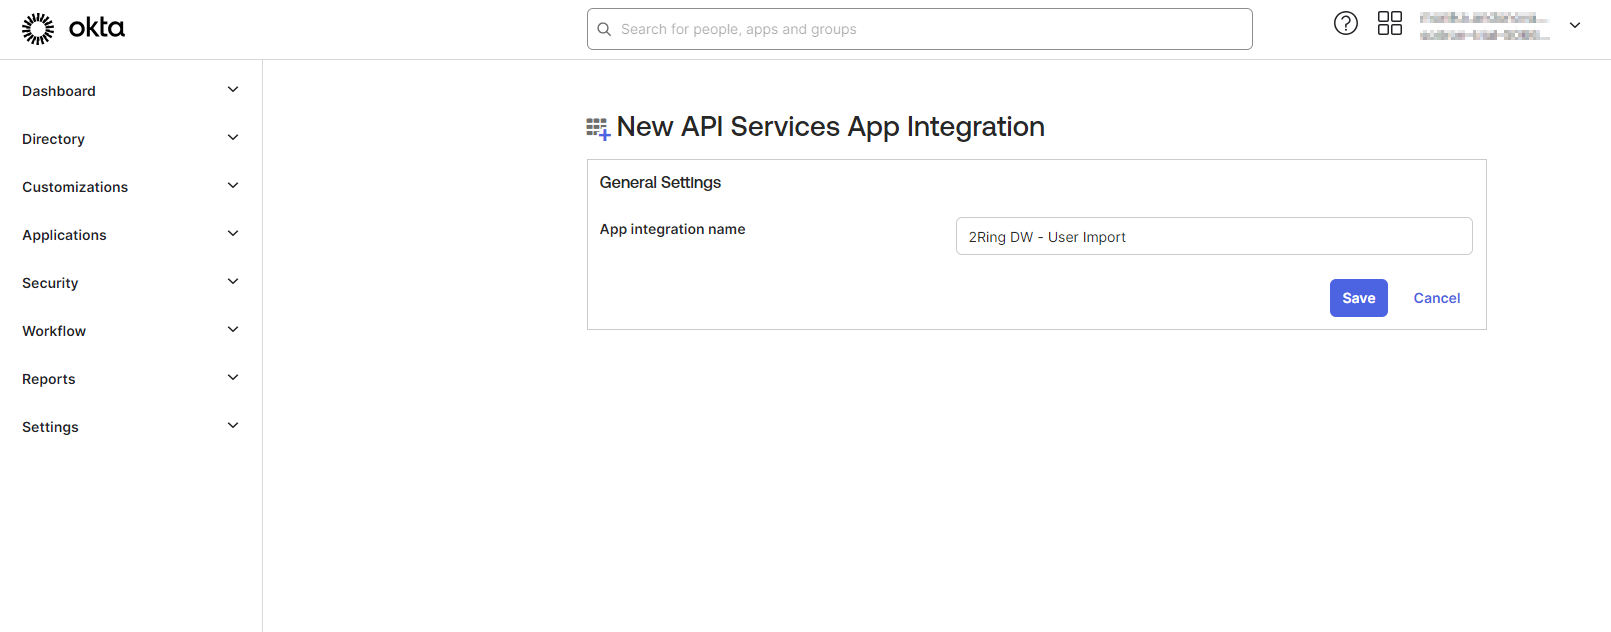Cancel the new app integration
Viewport: 1611px width, 632px height.
pyautogui.click(x=1436, y=298)
